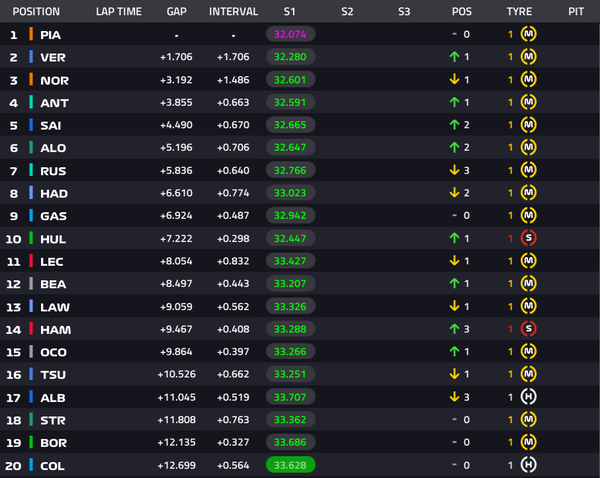This screenshot has height=478, width=600.
Task: Click the green up arrow for ALO
Action: pos(454,147)
